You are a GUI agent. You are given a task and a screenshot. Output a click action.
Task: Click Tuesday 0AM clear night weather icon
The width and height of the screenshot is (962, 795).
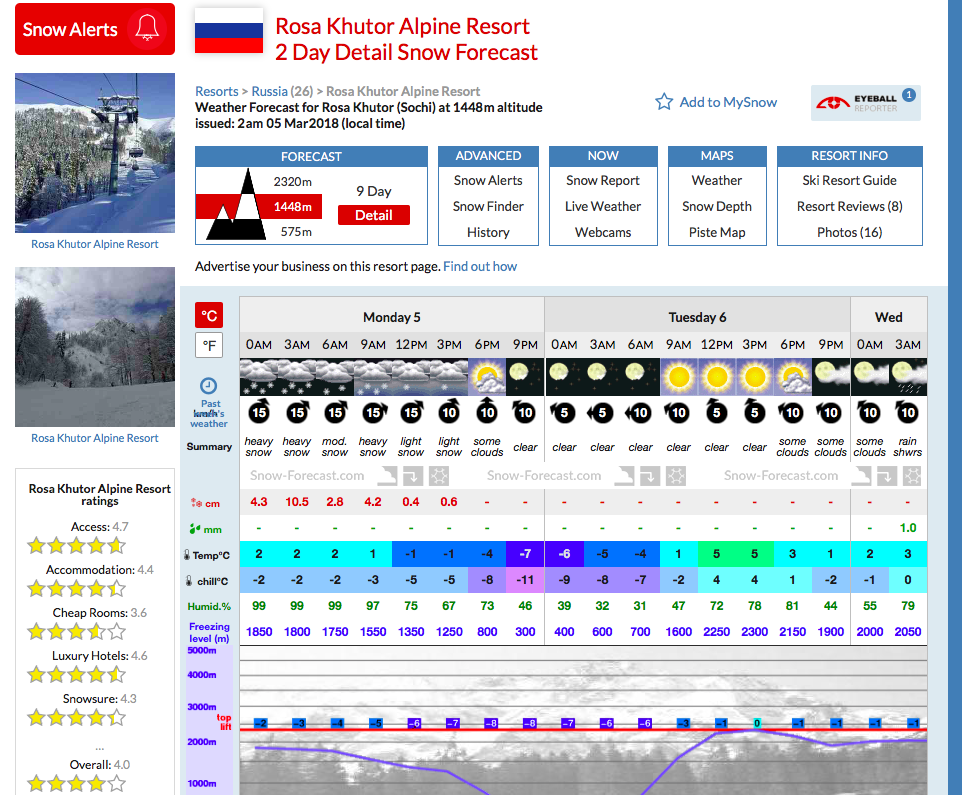pos(564,377)
